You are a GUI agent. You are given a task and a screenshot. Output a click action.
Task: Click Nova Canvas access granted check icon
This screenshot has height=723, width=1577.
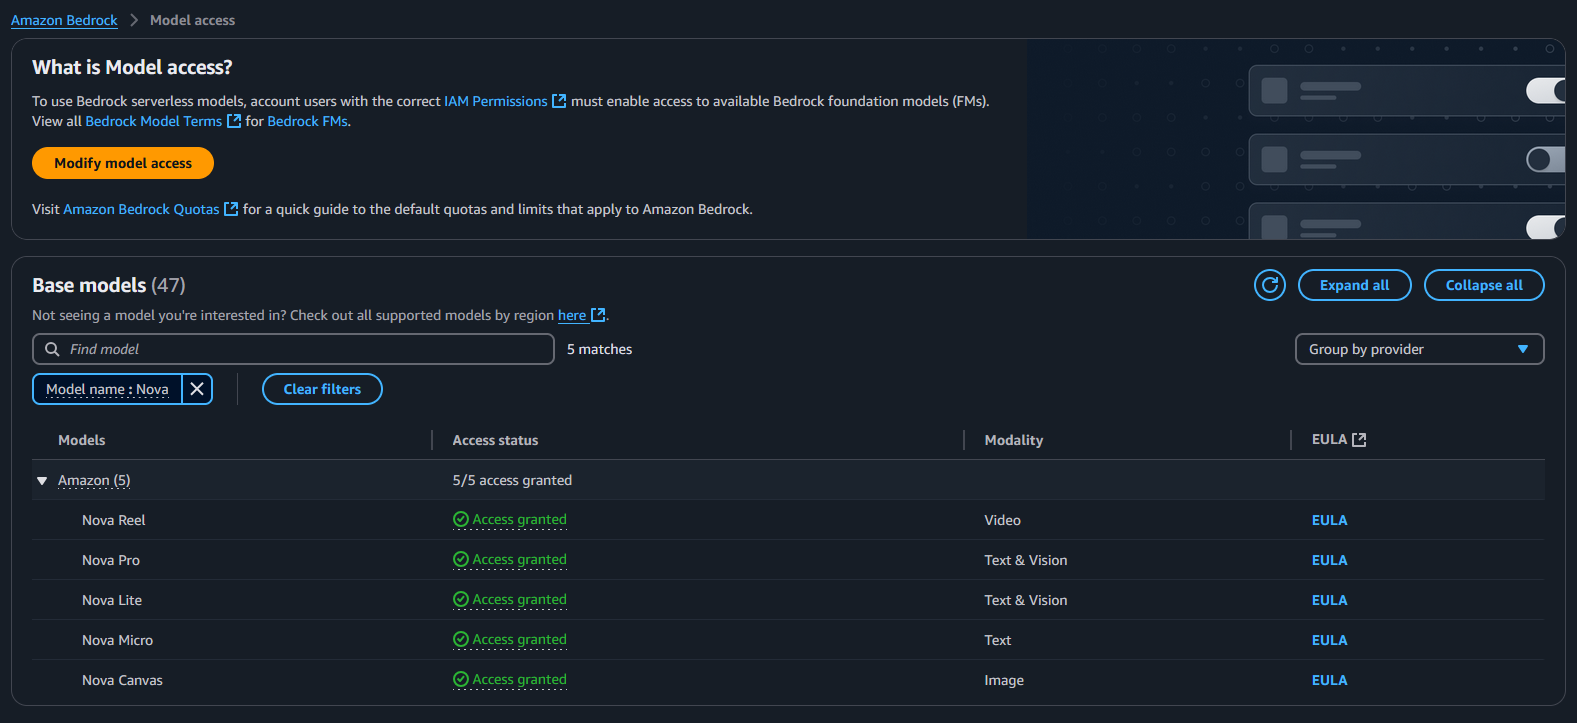461,679
